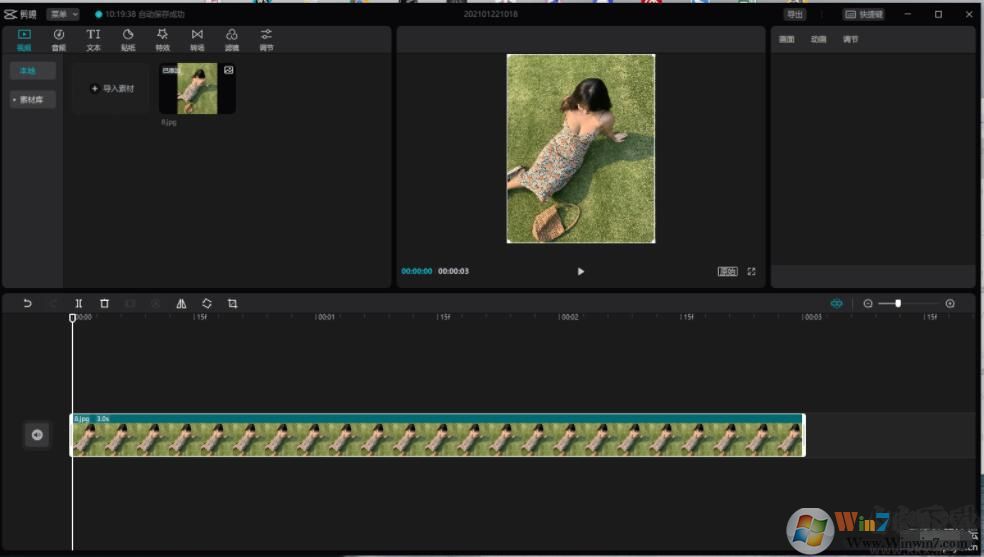
Task: Switch to the 动画 tab in properties panel
Action: tap(818, 39)
